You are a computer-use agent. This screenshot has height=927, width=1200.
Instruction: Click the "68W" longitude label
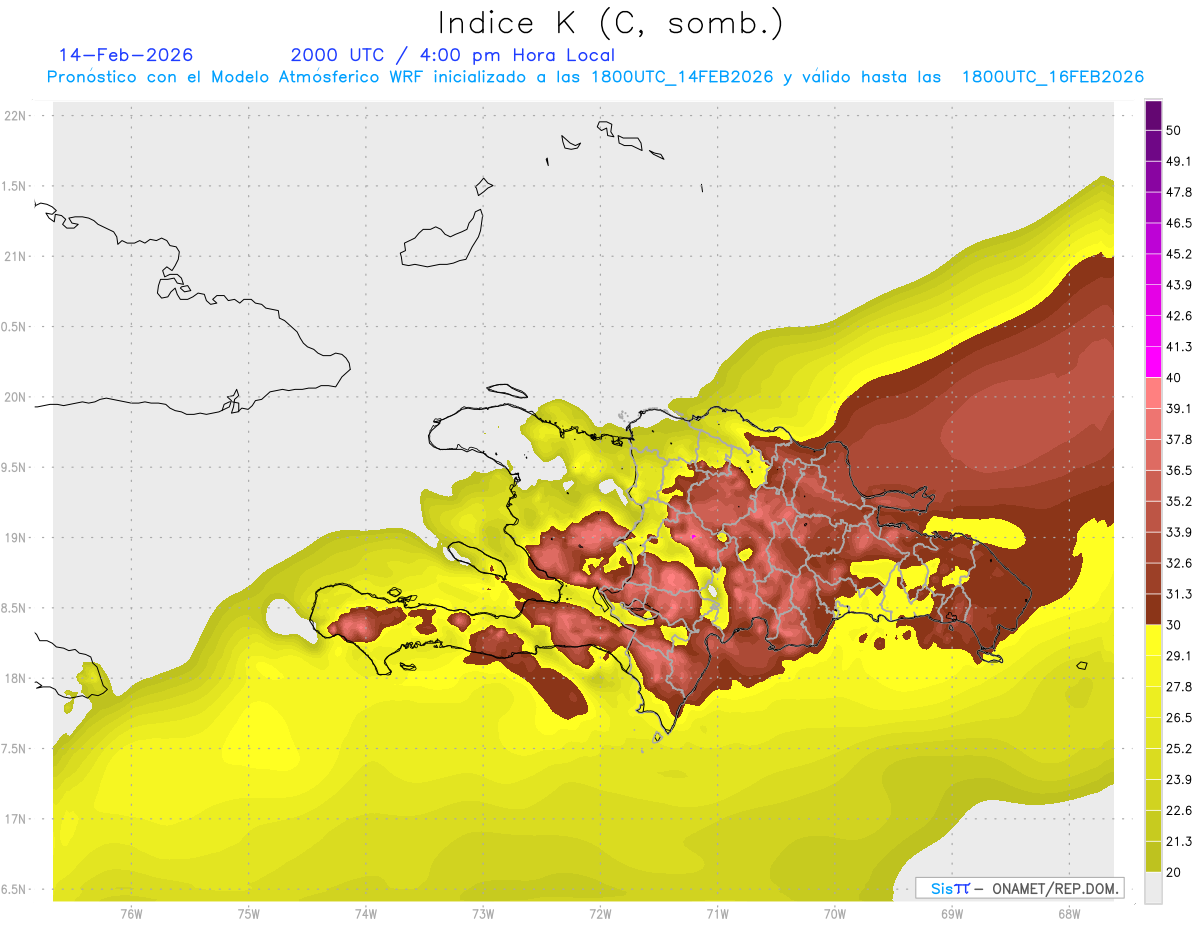[1068, 914]
